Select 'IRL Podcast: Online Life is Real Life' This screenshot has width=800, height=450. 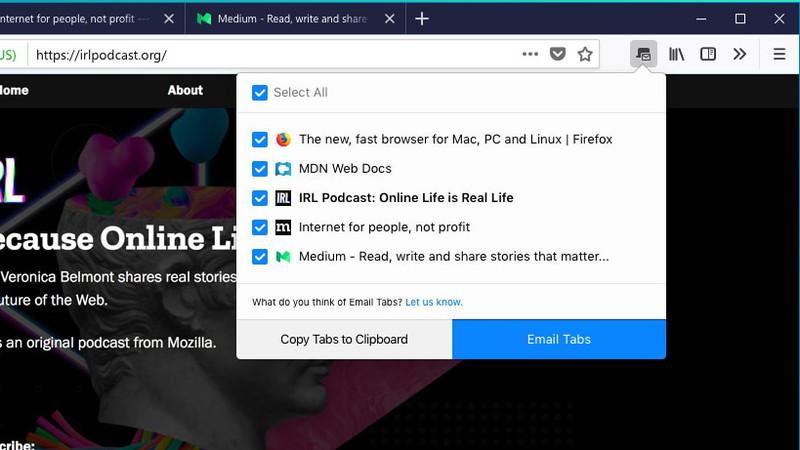406,198
